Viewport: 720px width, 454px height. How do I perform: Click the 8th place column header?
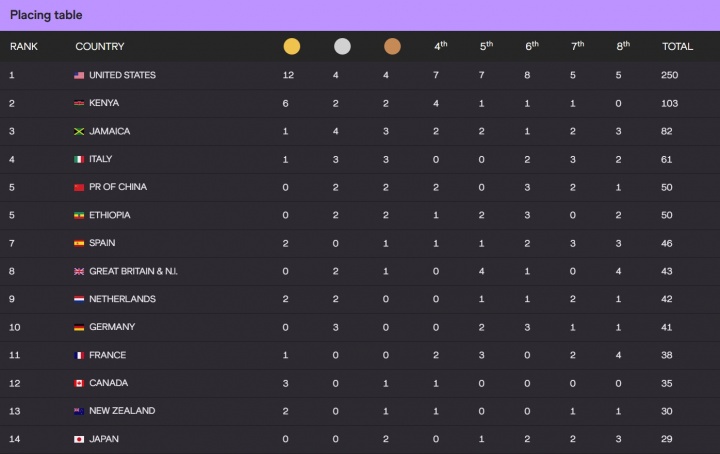click(x=623, y=46)
